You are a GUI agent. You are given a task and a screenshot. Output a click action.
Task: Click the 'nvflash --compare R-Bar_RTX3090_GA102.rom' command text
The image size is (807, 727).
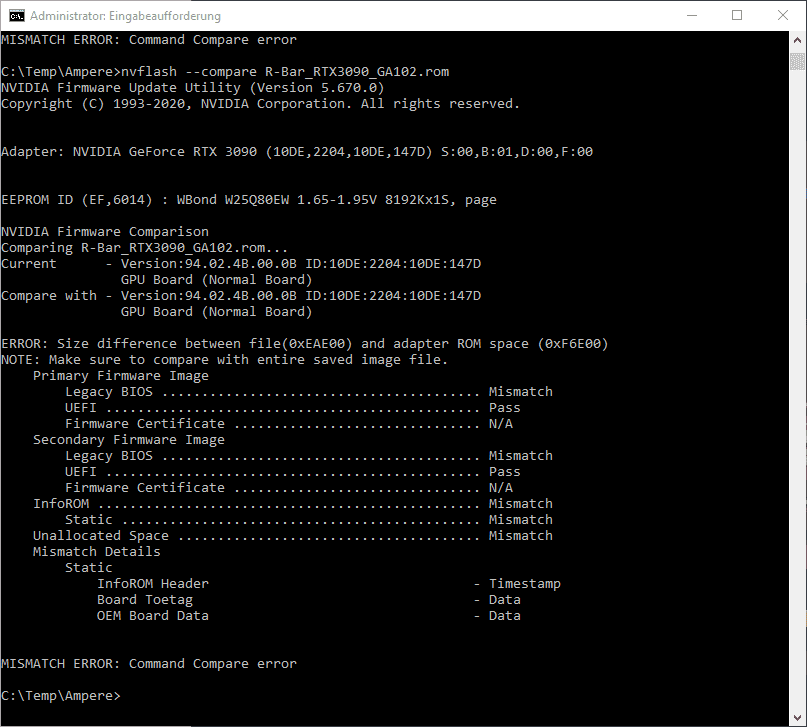coord(285,72)
